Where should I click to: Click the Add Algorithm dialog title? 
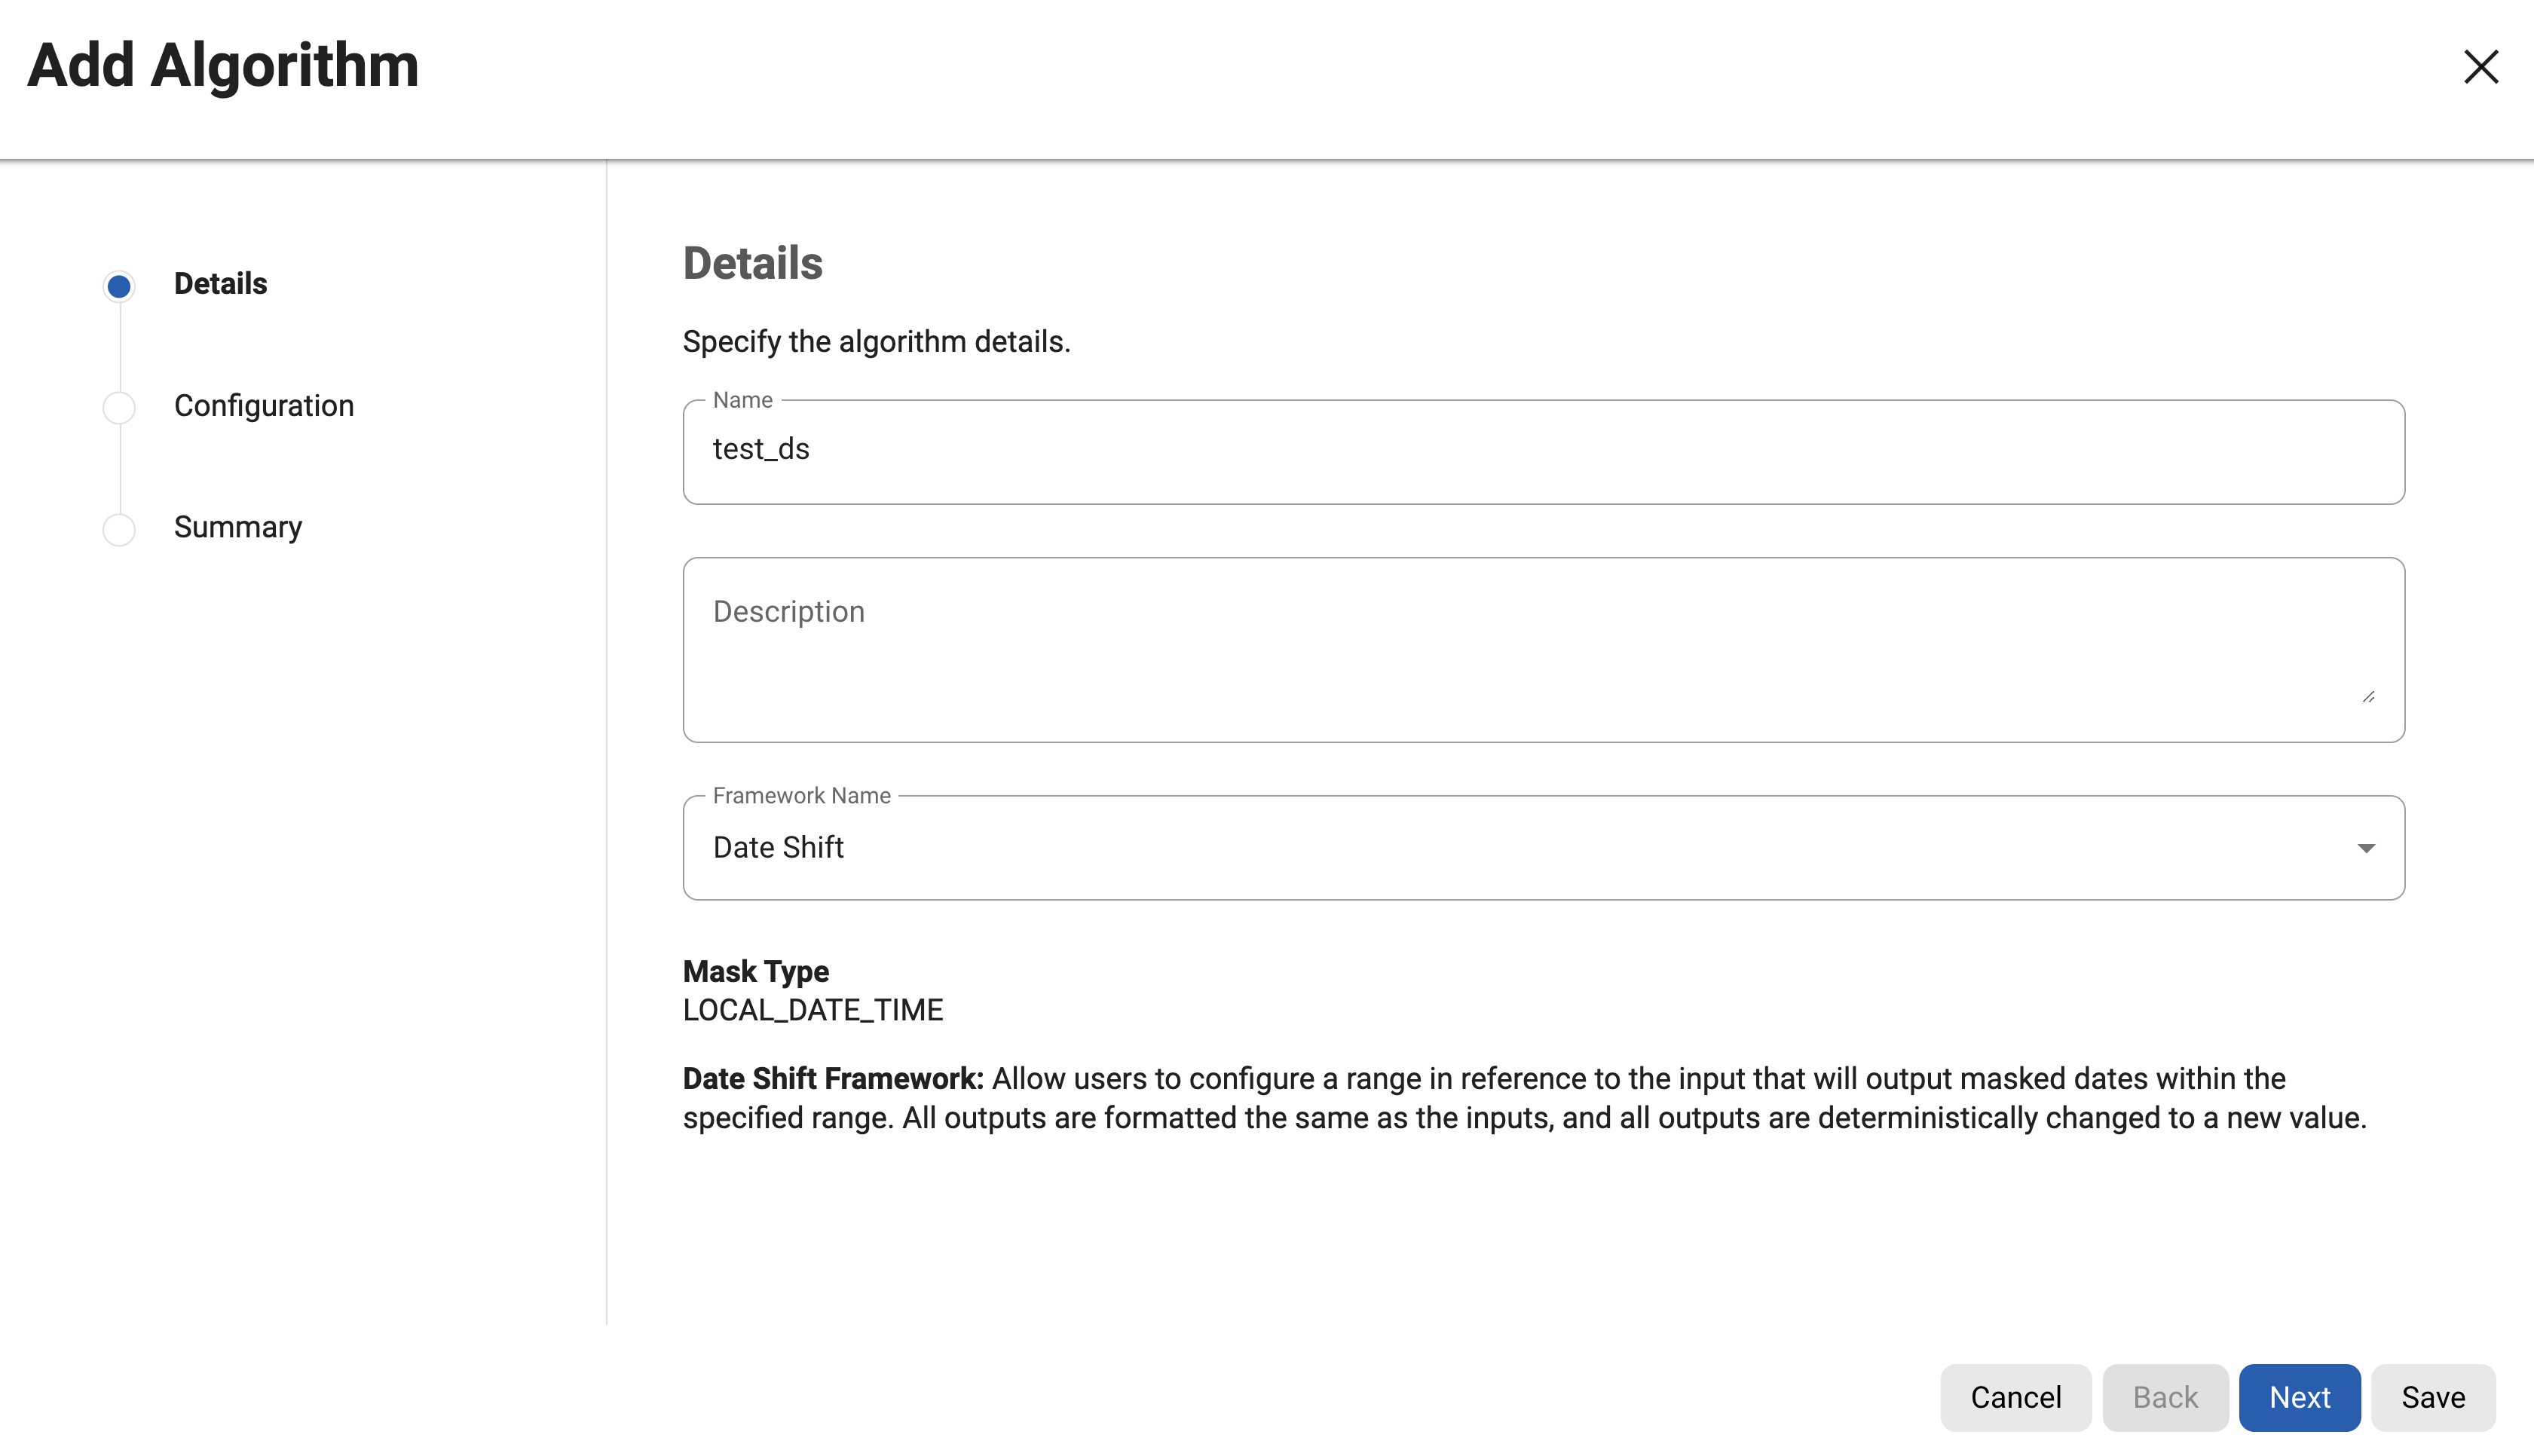223,66
